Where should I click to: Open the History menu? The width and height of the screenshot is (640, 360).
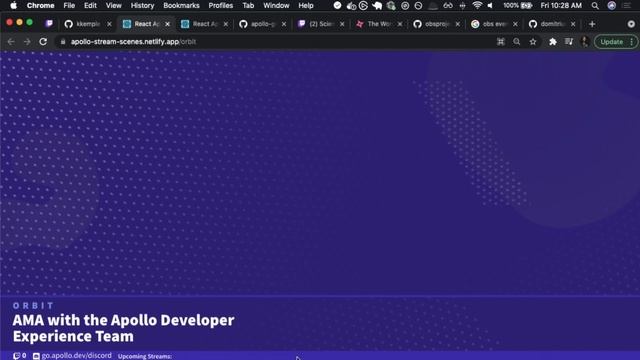pos(142,5)
